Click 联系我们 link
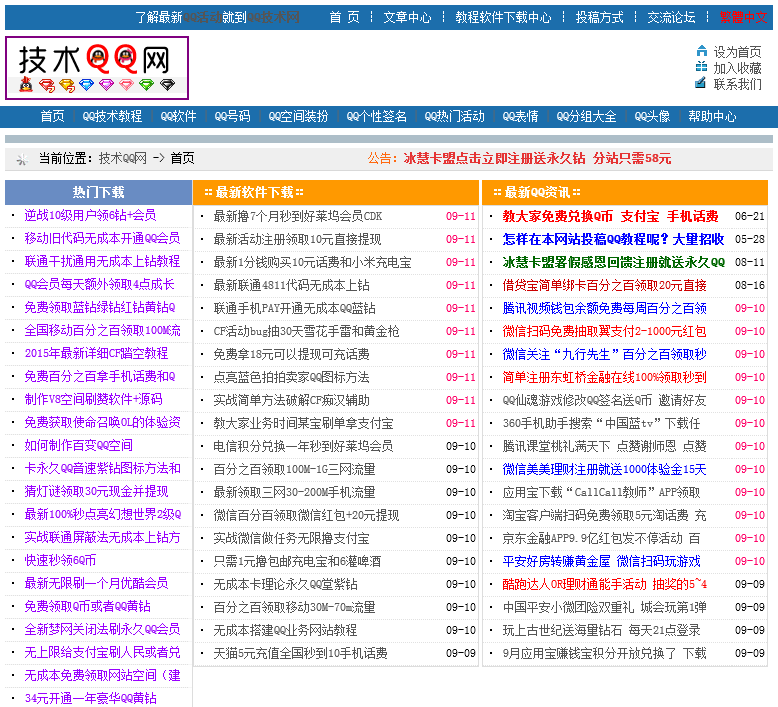Screen dimensions: 778x707 pos(737,83)
